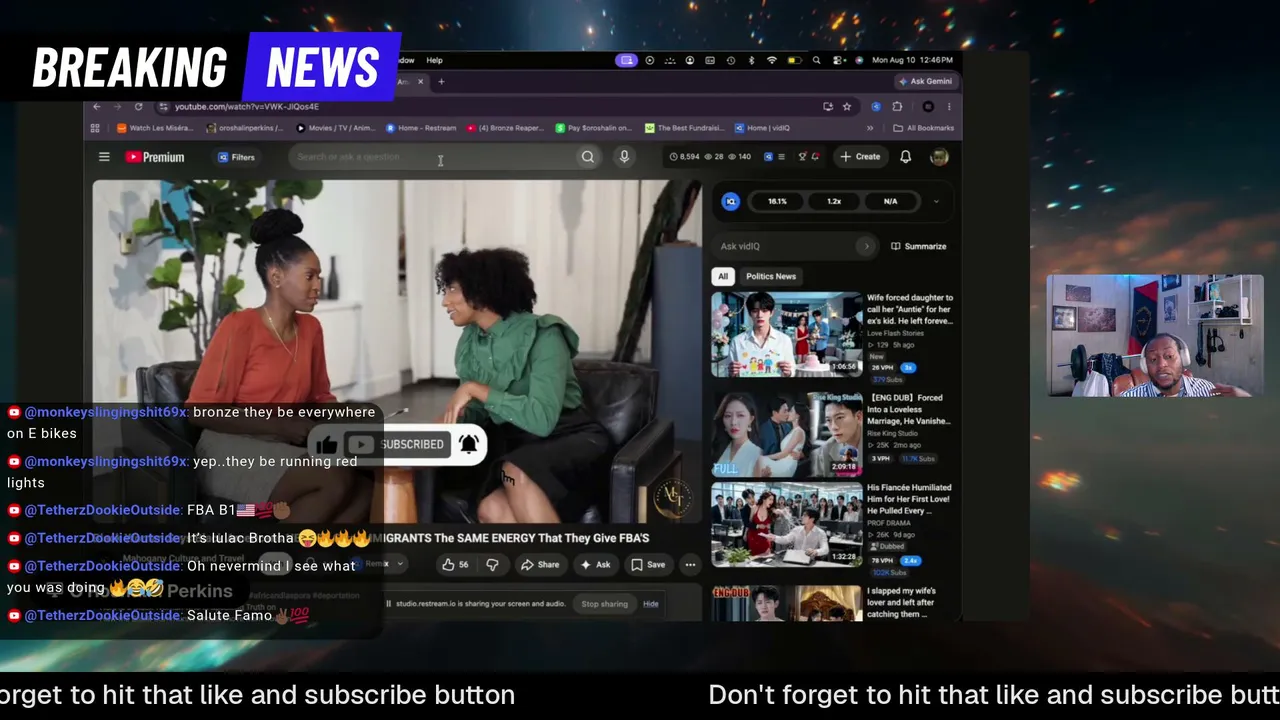The height and width of the screenshot is (720, 1280).
Task: Open the Help menu in the menu bar
Action: (434, 61)
